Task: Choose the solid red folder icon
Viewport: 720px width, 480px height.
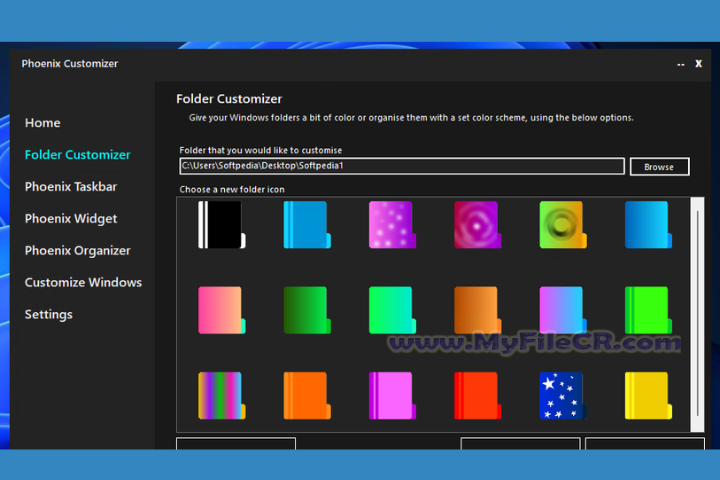Action: click(478, 395)
